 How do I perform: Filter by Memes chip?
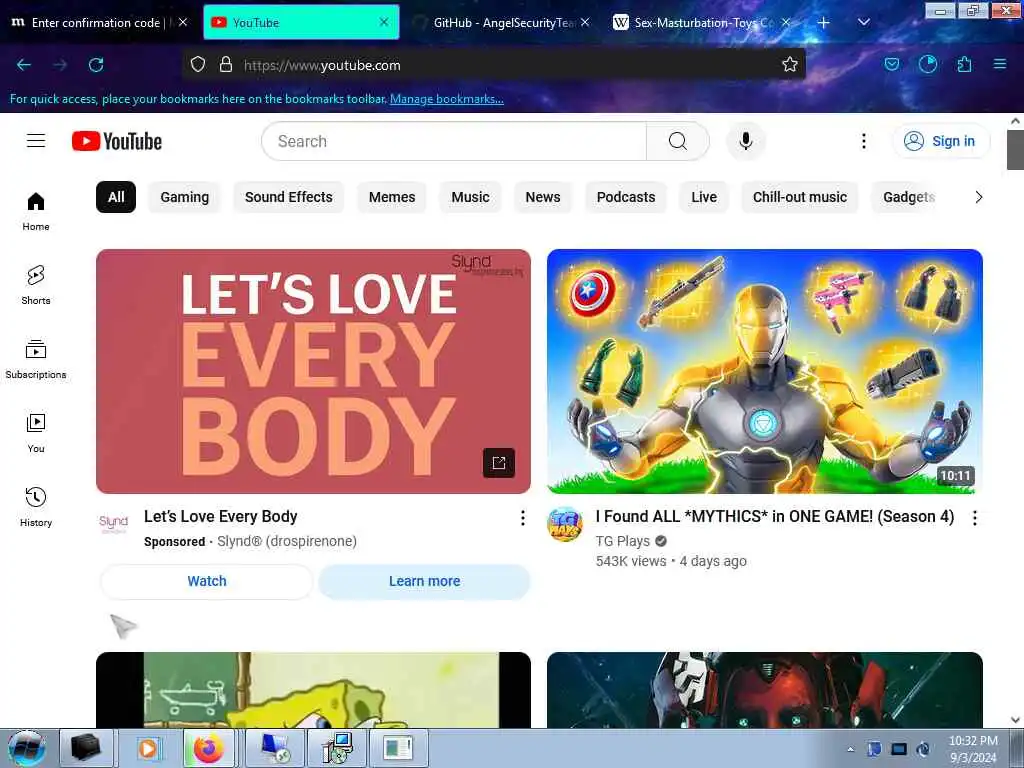click(392, 197)
